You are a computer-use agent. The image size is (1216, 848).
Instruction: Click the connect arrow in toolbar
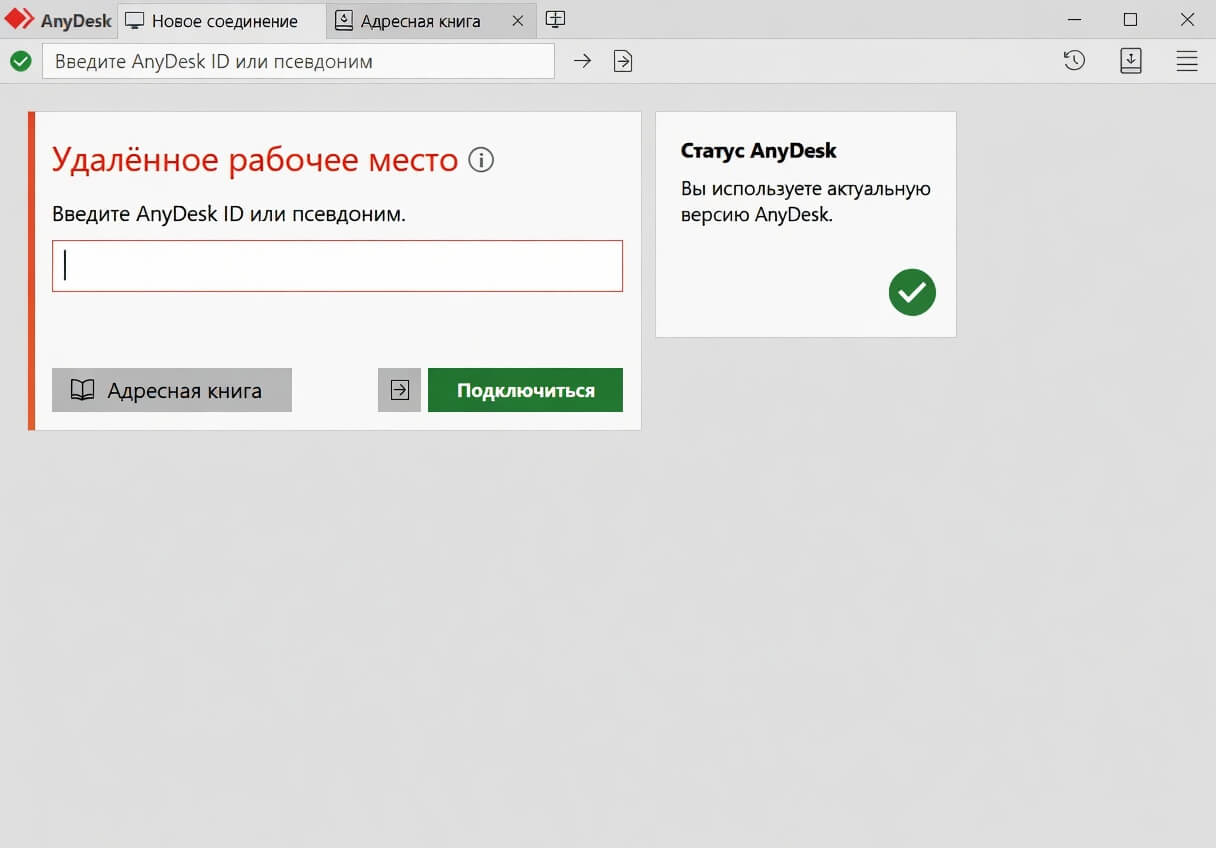[582, 61]
